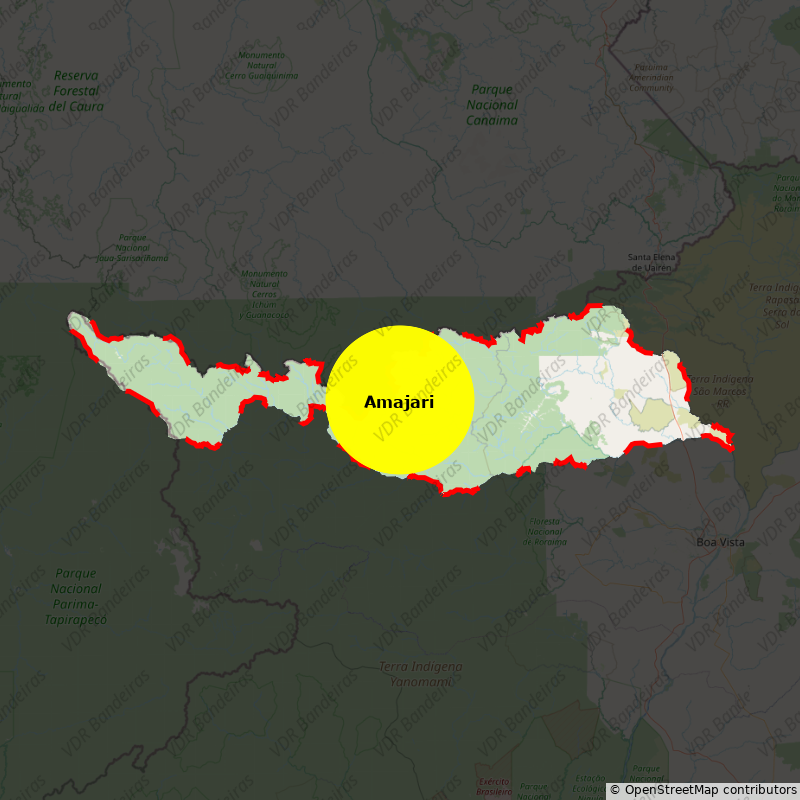
Task: Click the Exército Brasileiro label at the bottom
Action: (493, 786)
